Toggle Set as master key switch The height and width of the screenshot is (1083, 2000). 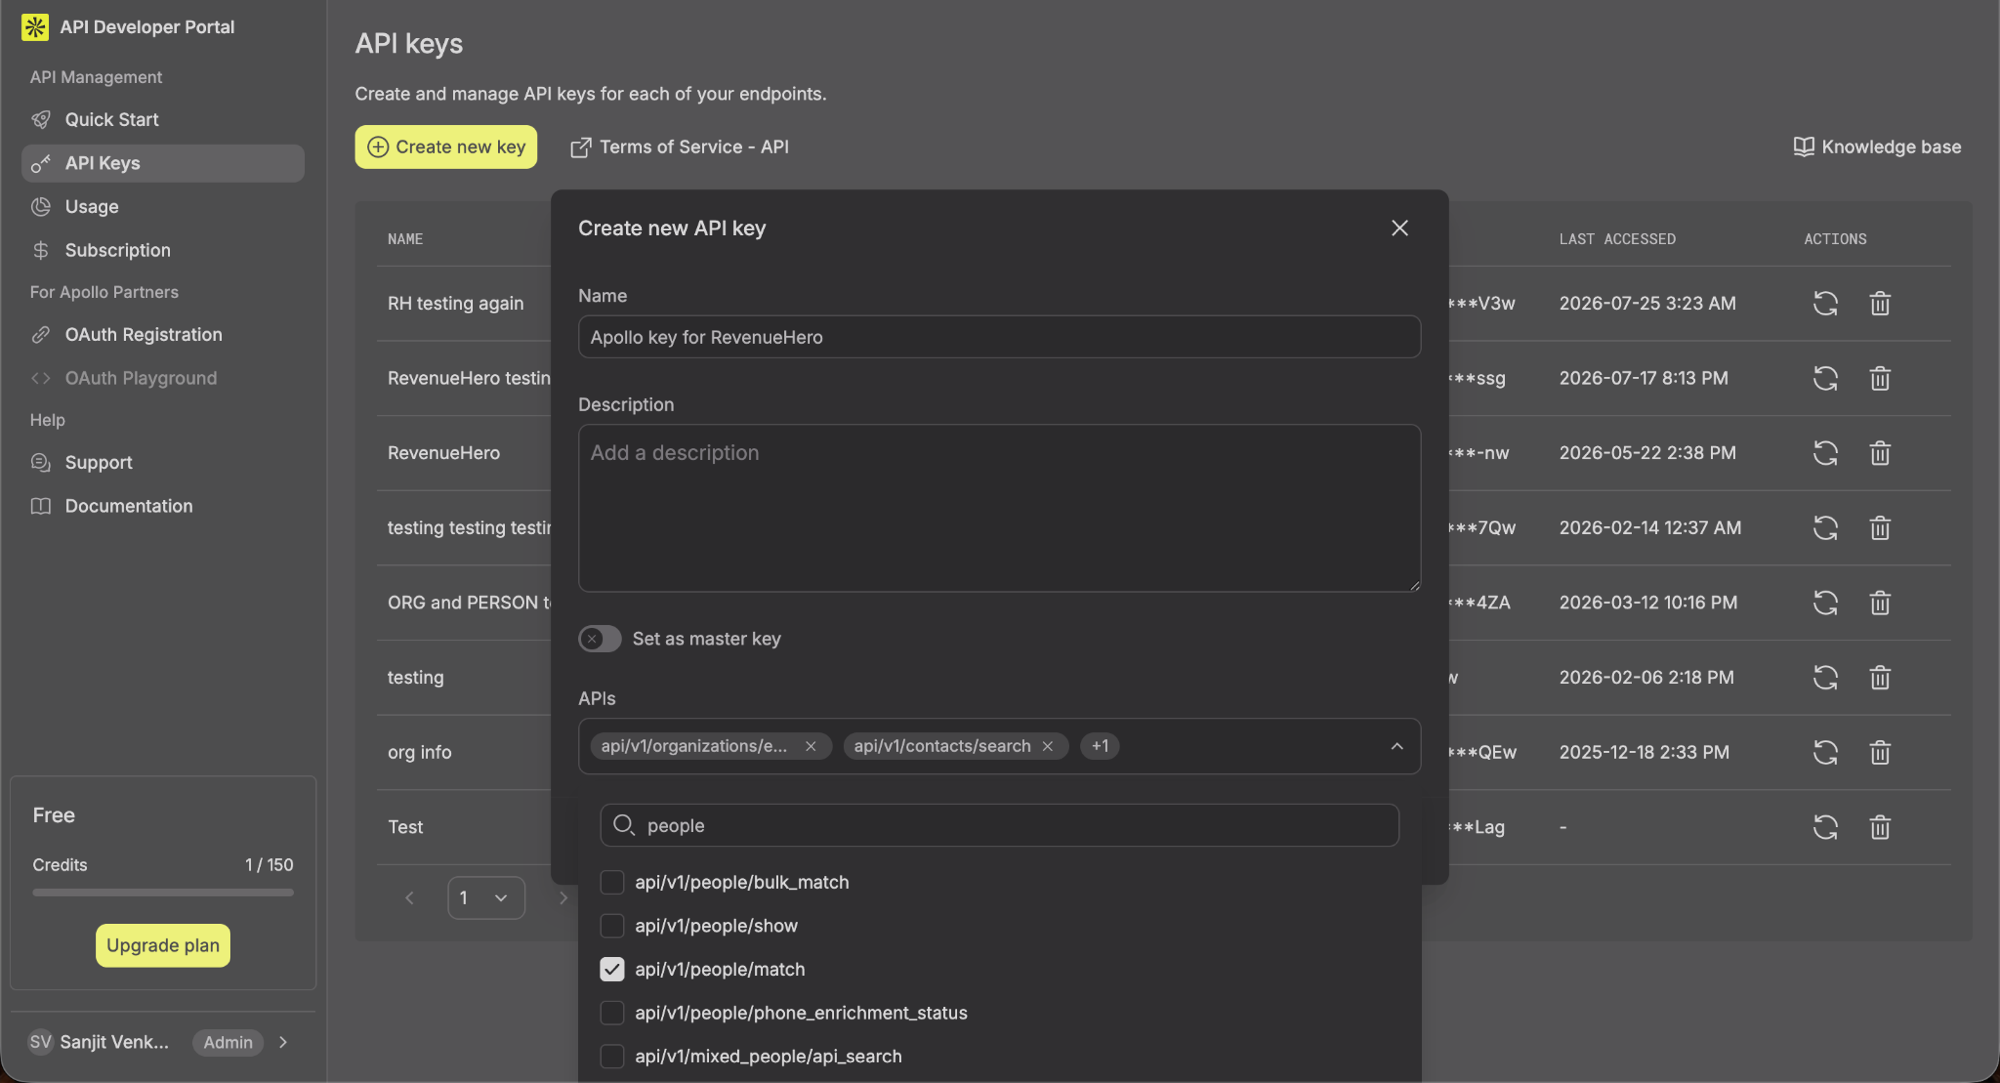click(600, 639)
